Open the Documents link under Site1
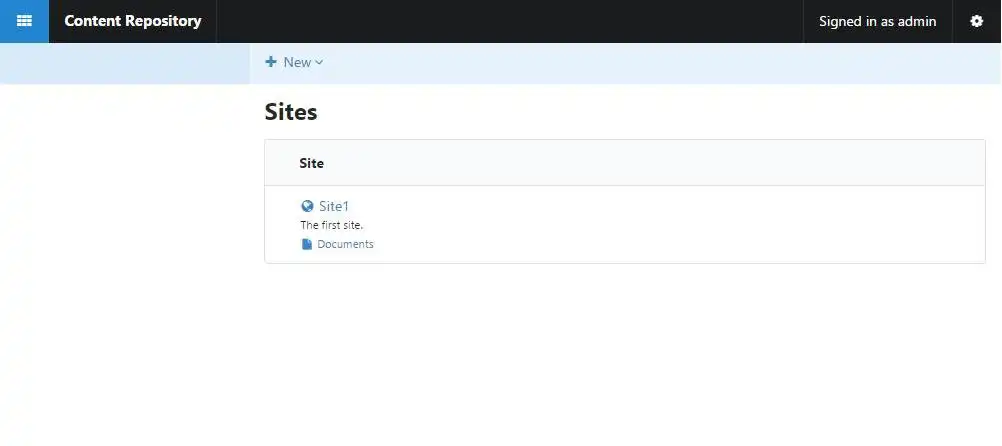 point(345,244)
